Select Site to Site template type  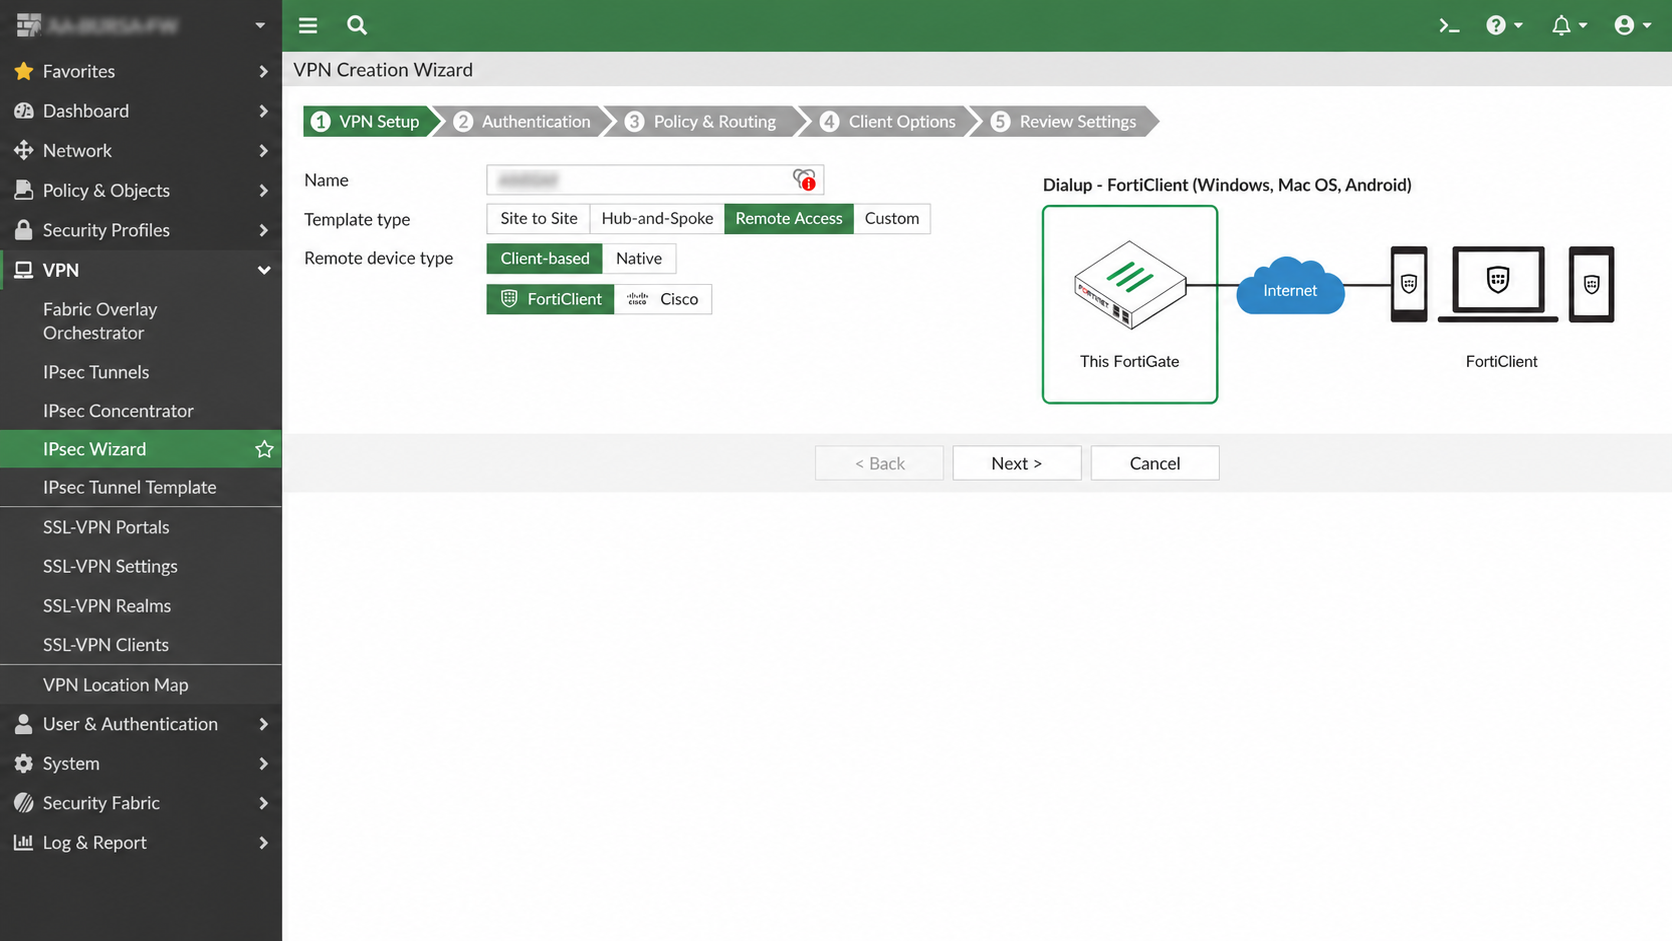(x=538, y=219)
